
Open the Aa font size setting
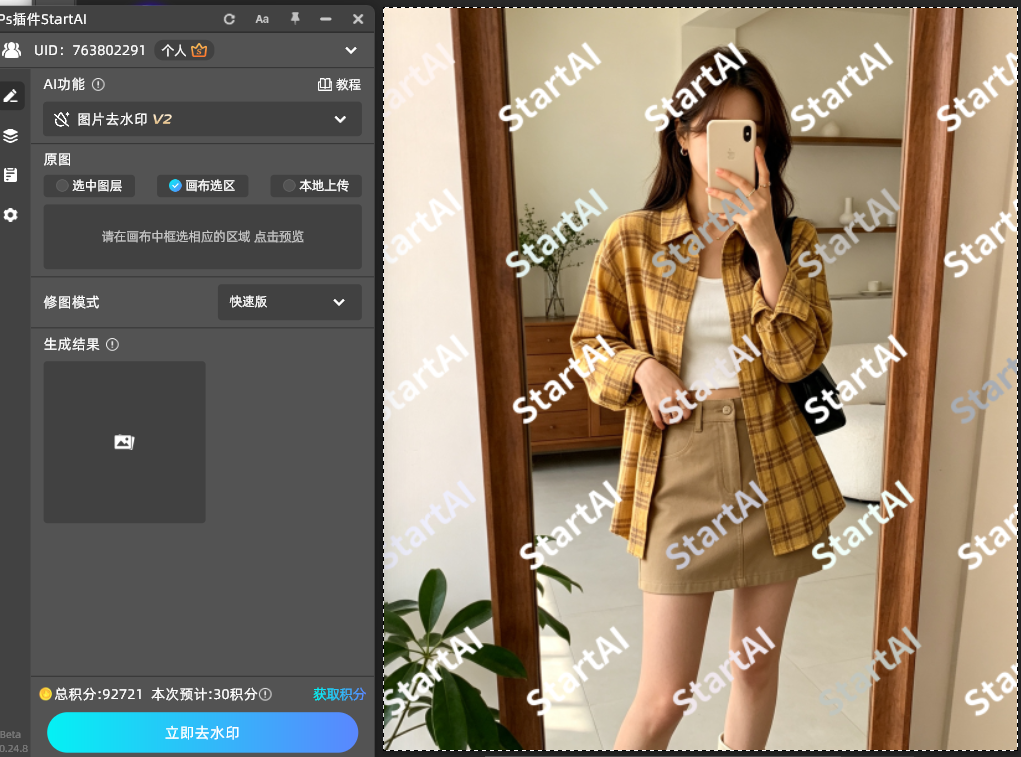[262, 20]
